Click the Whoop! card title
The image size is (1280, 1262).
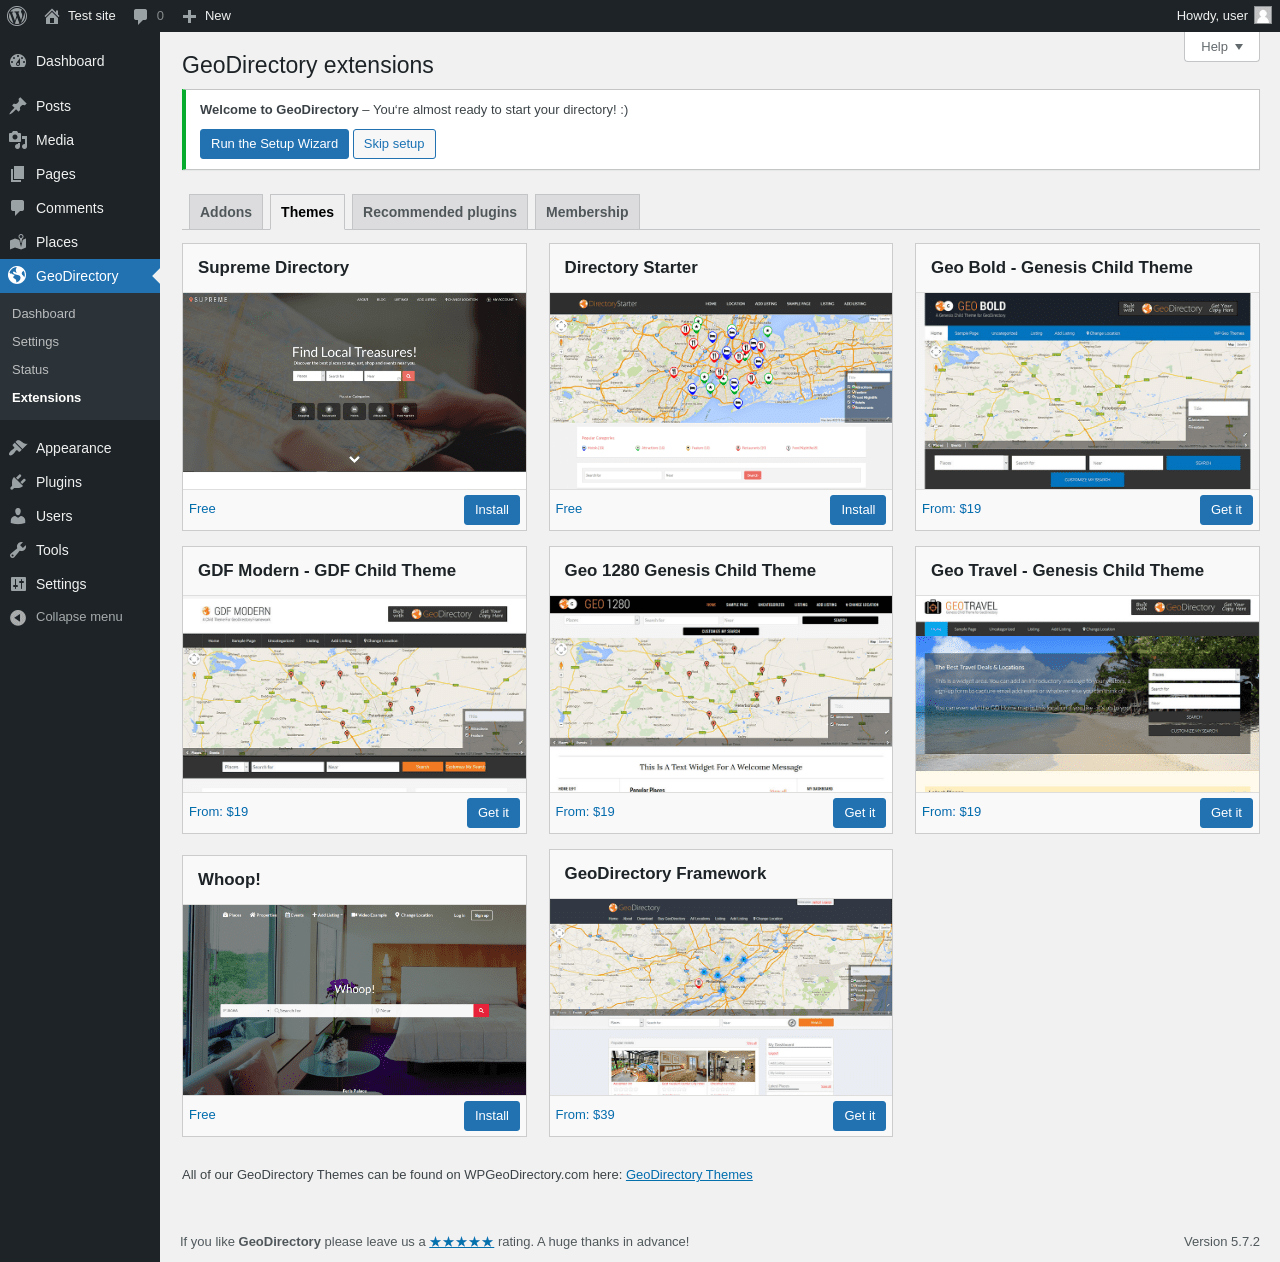[229, 880]
